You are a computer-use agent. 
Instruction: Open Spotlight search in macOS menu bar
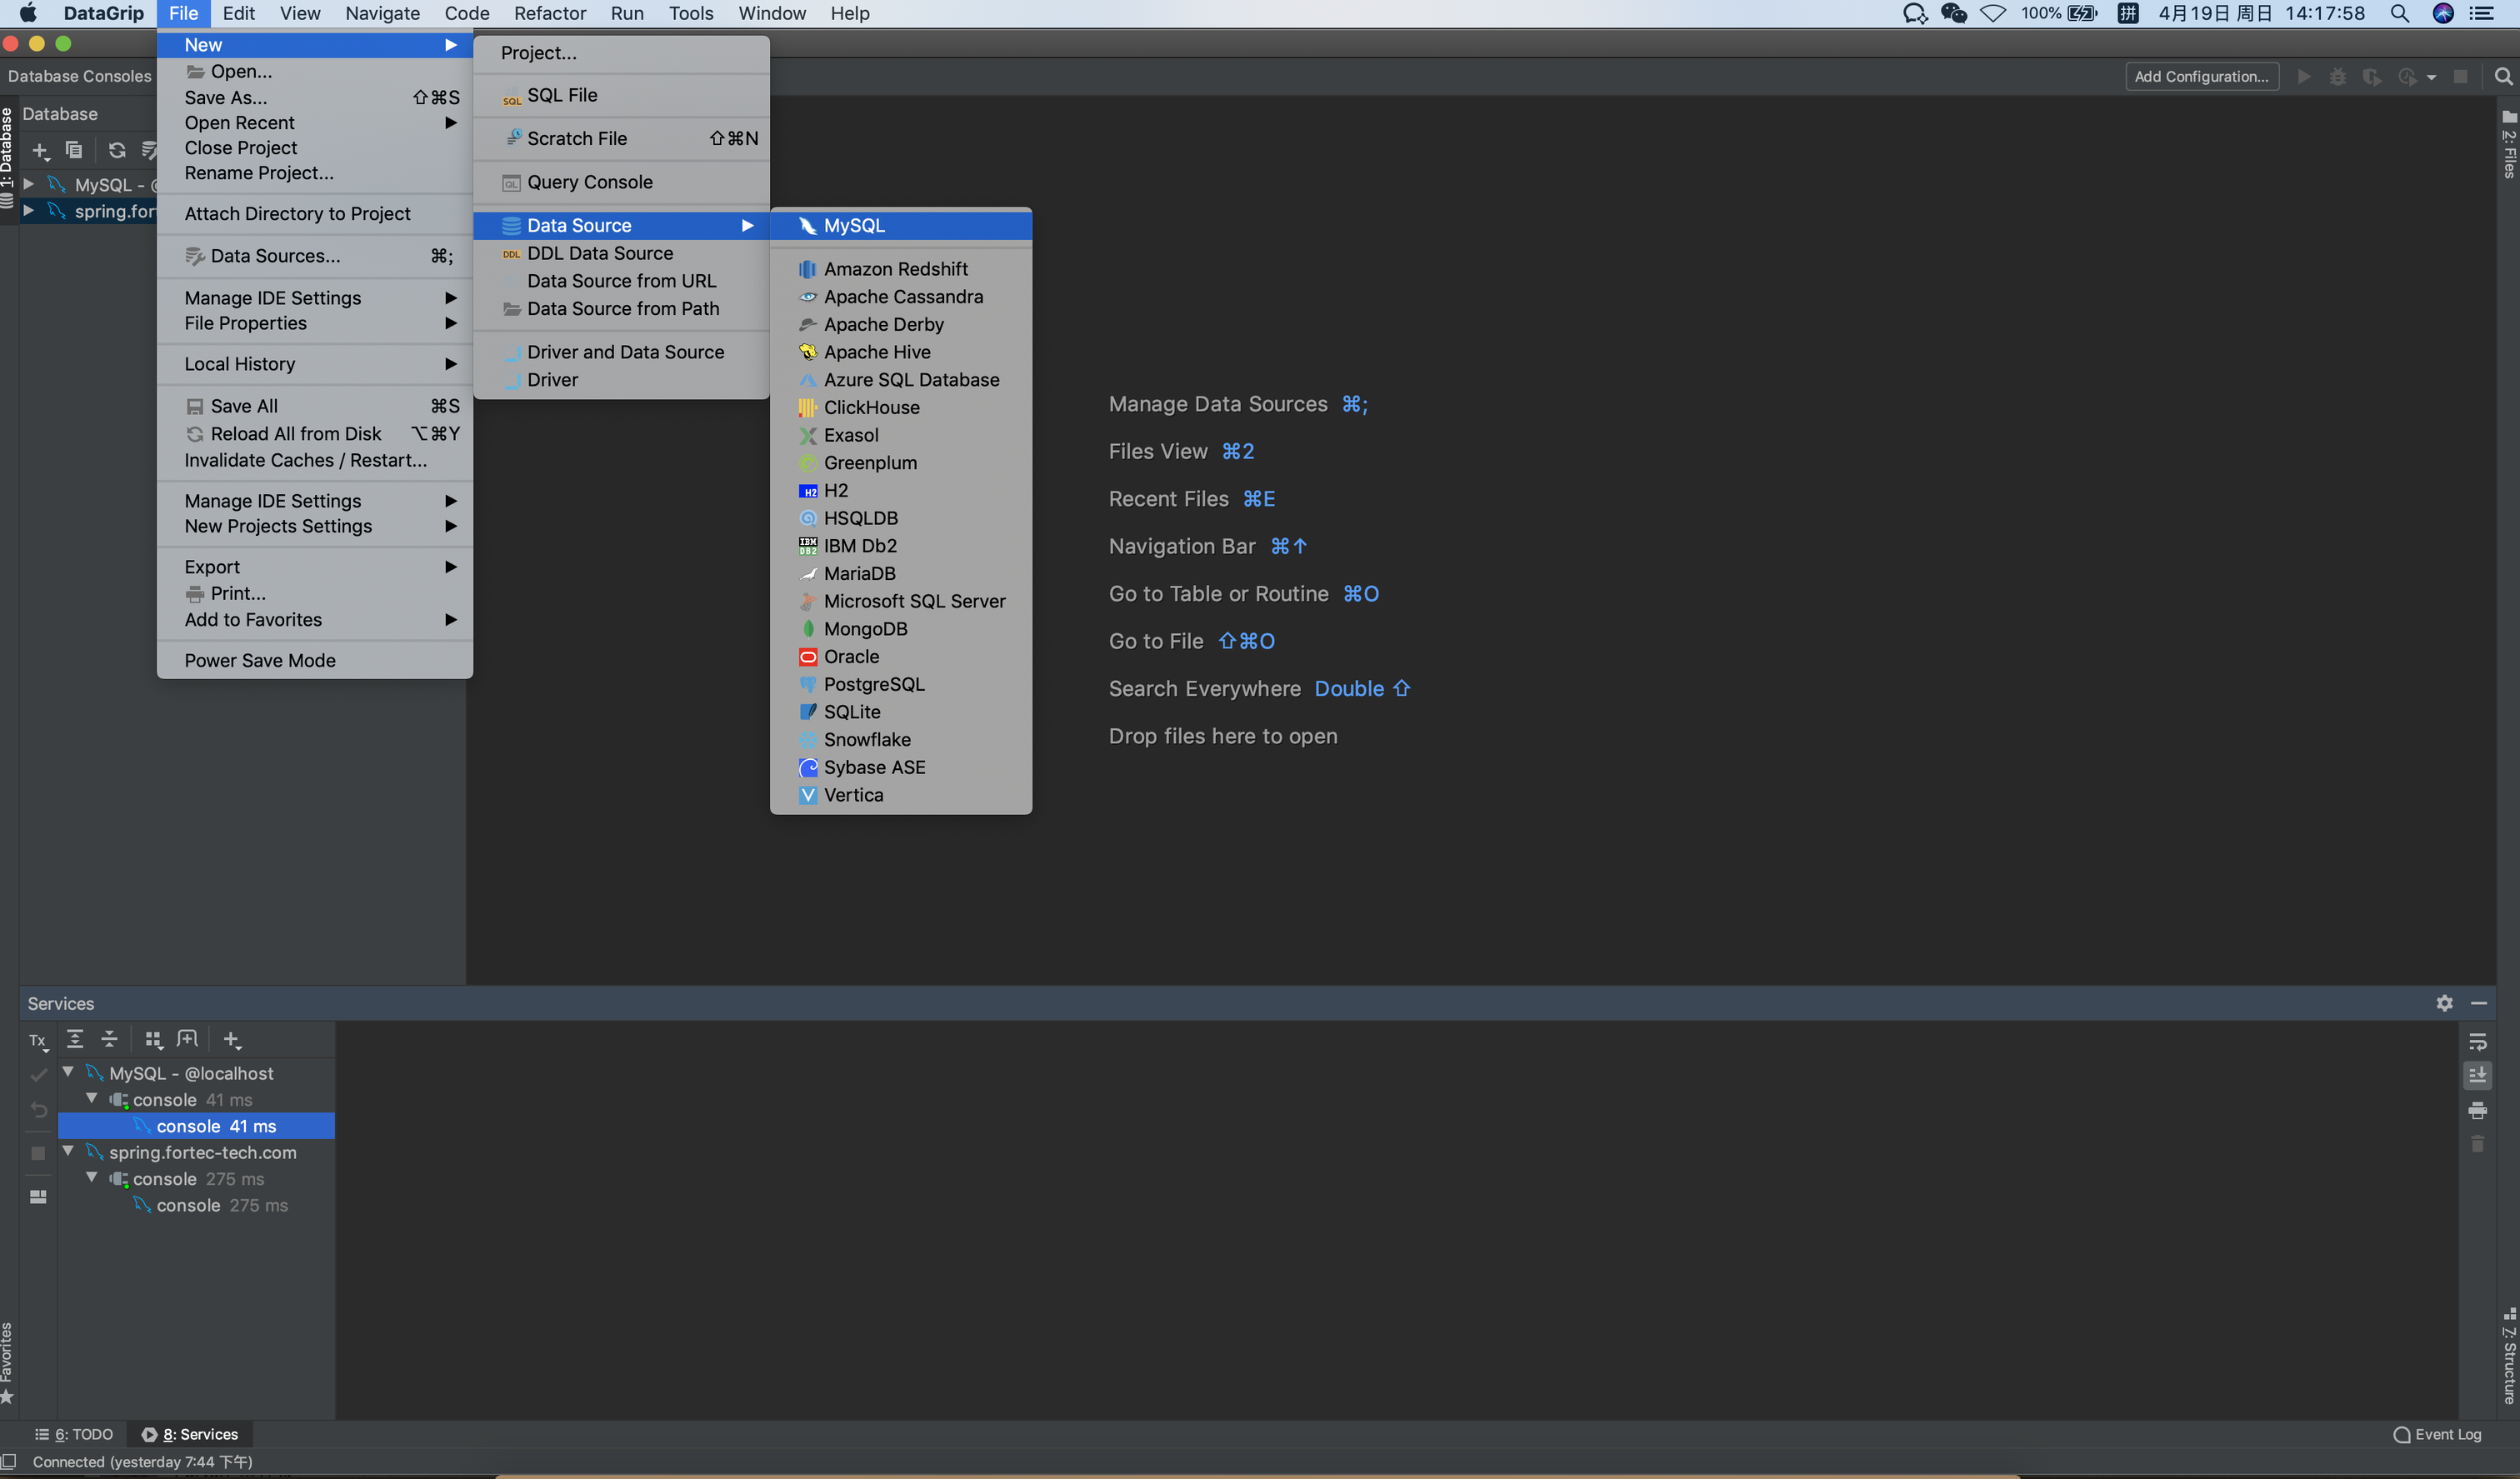[x=2399, y=13]
